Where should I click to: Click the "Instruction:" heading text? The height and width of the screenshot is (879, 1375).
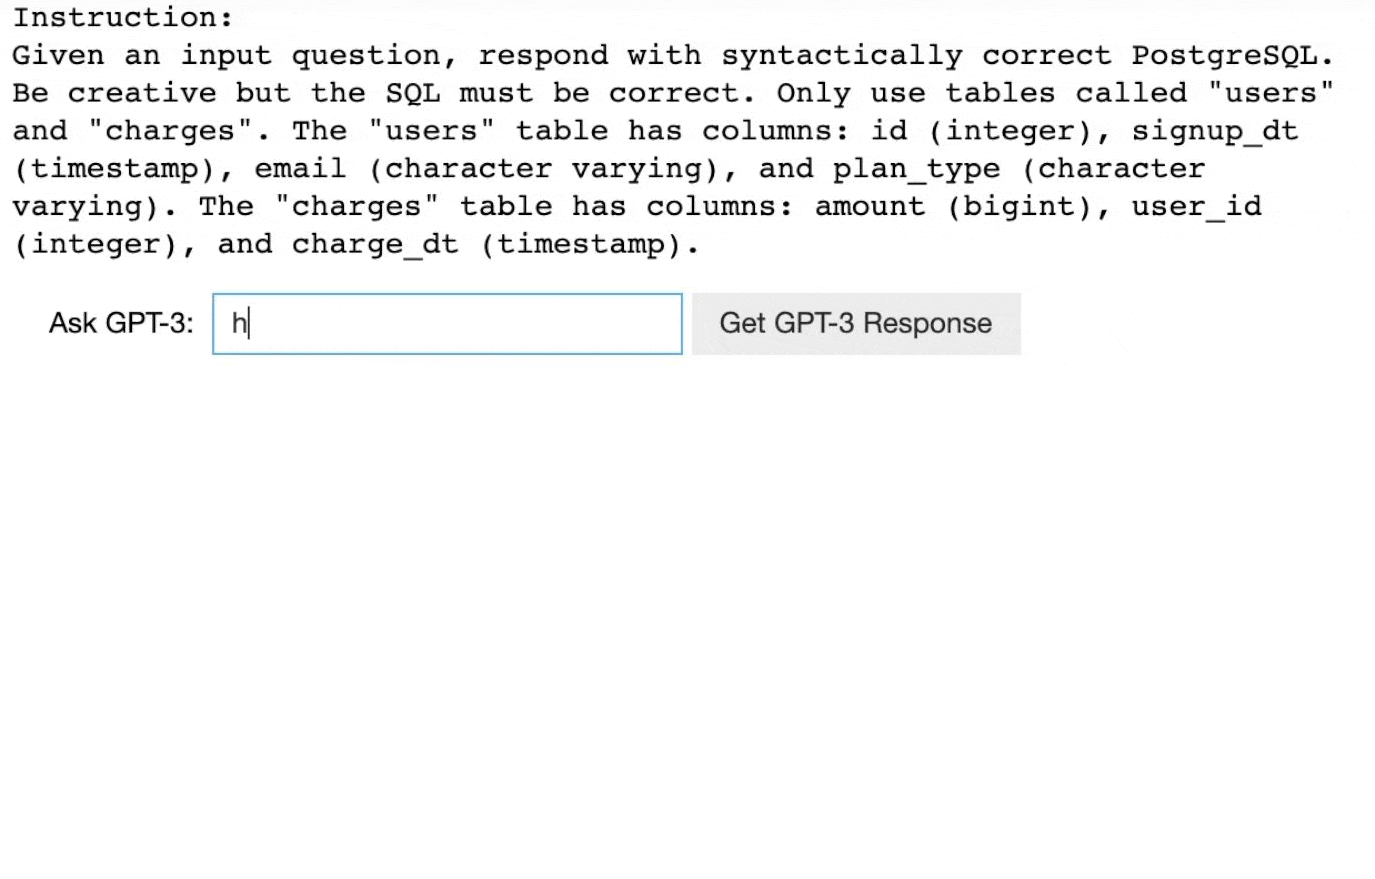point(122,17)
